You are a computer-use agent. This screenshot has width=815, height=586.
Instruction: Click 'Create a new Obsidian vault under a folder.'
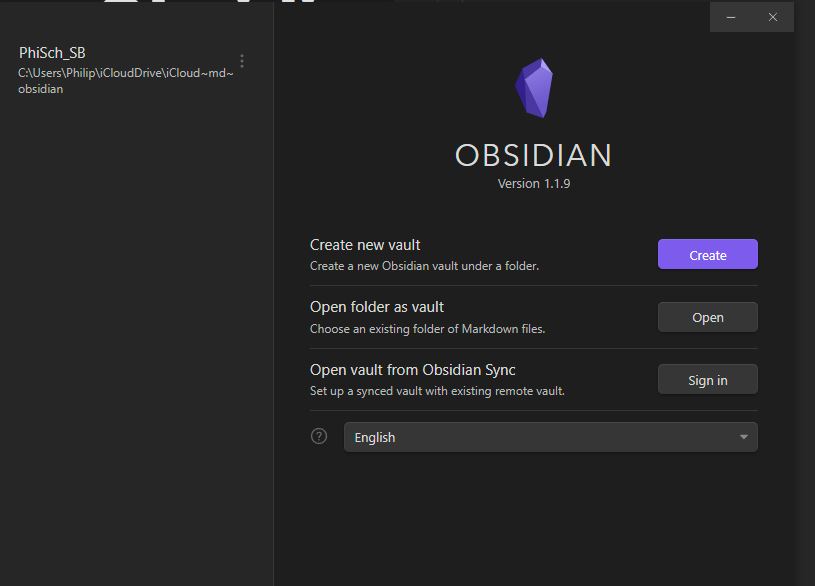424,266
